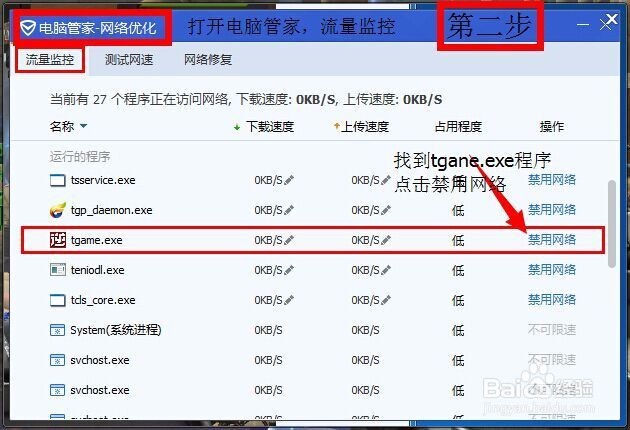
Task: Select the tgame.exe process name
Action: 96,240
